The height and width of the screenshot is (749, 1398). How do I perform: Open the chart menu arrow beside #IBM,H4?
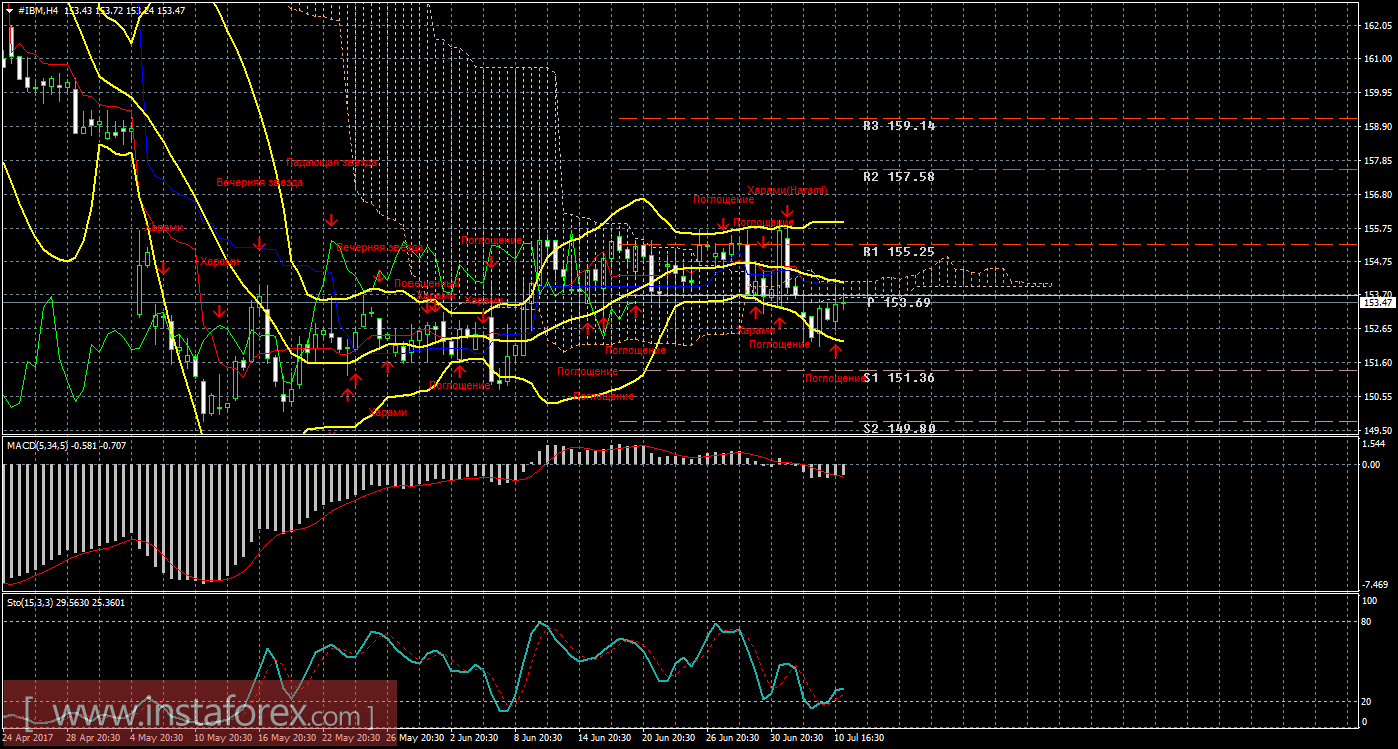coord(10,9)
